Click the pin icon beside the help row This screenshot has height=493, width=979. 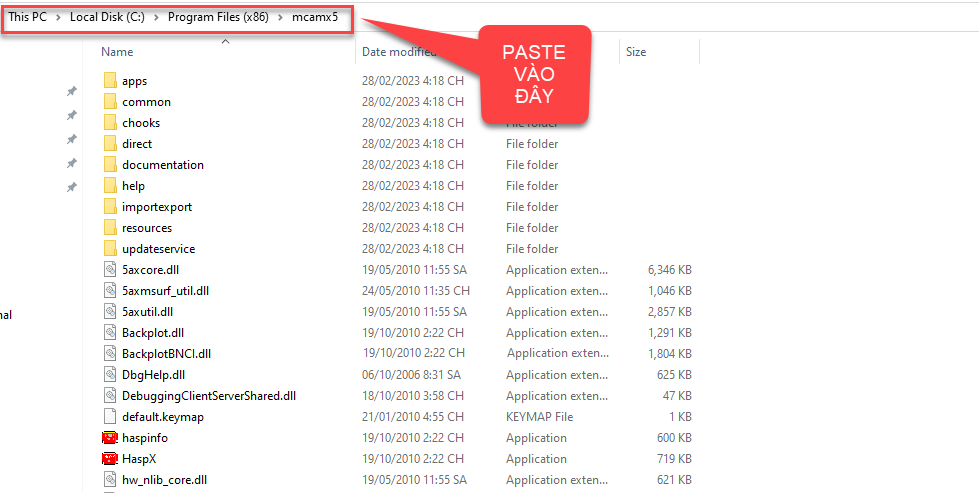pyautogui.click(x=72, y=187)
